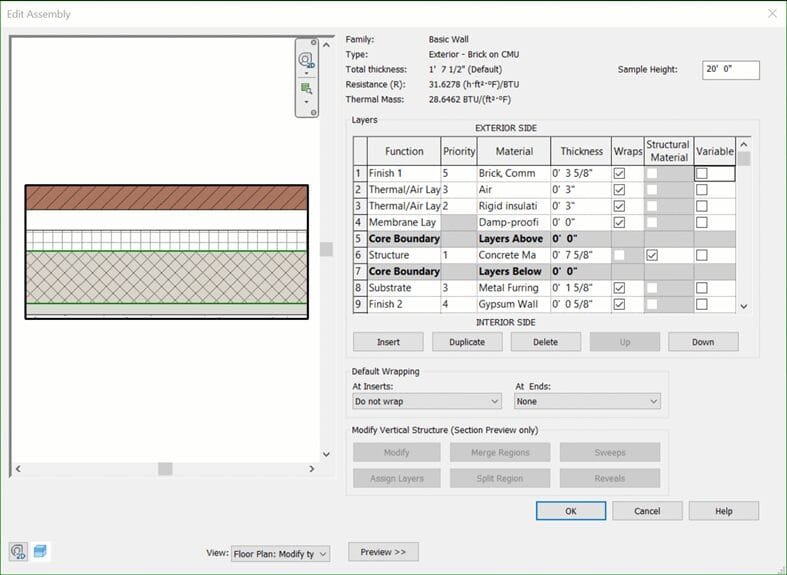Open the 2D steering wheel navigation tool
Viewport: 787px width, 575px height.
(306, 59)
